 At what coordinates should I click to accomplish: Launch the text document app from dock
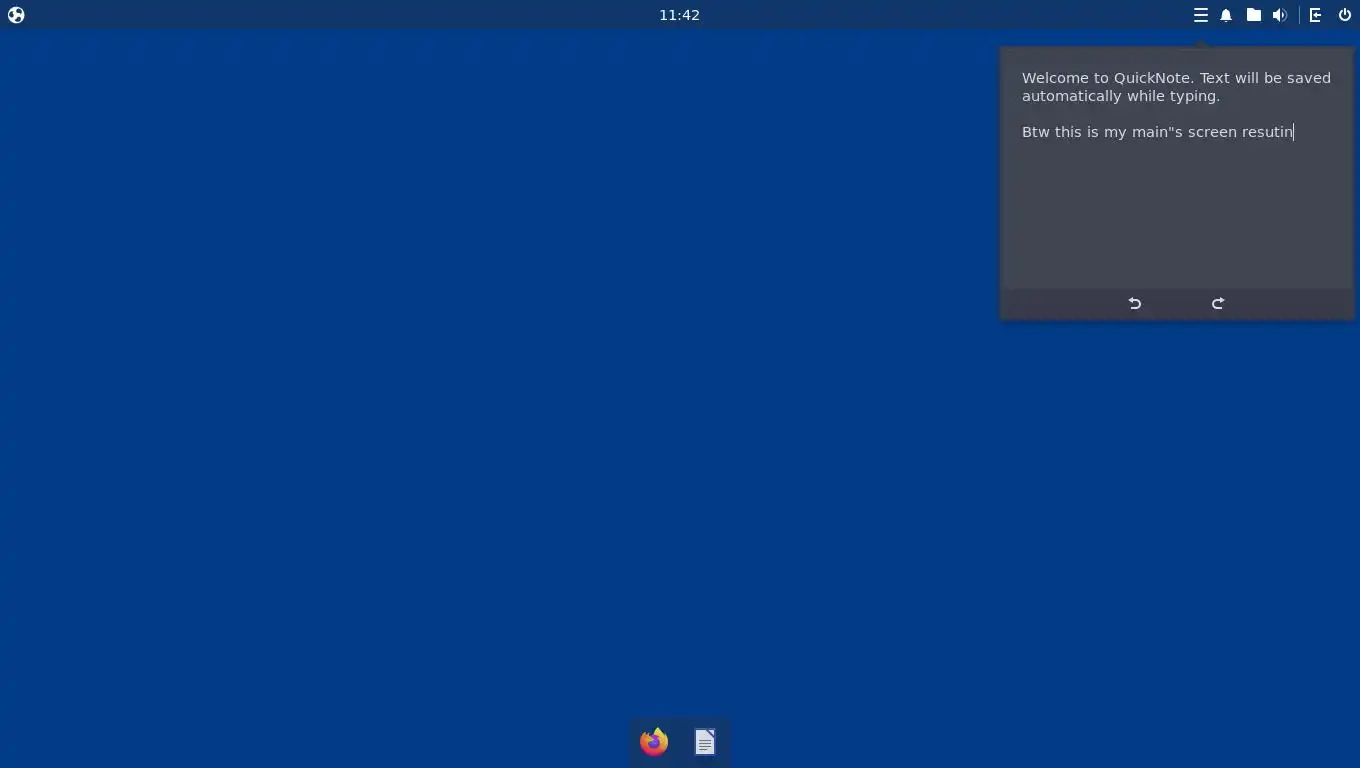(705, 742)
